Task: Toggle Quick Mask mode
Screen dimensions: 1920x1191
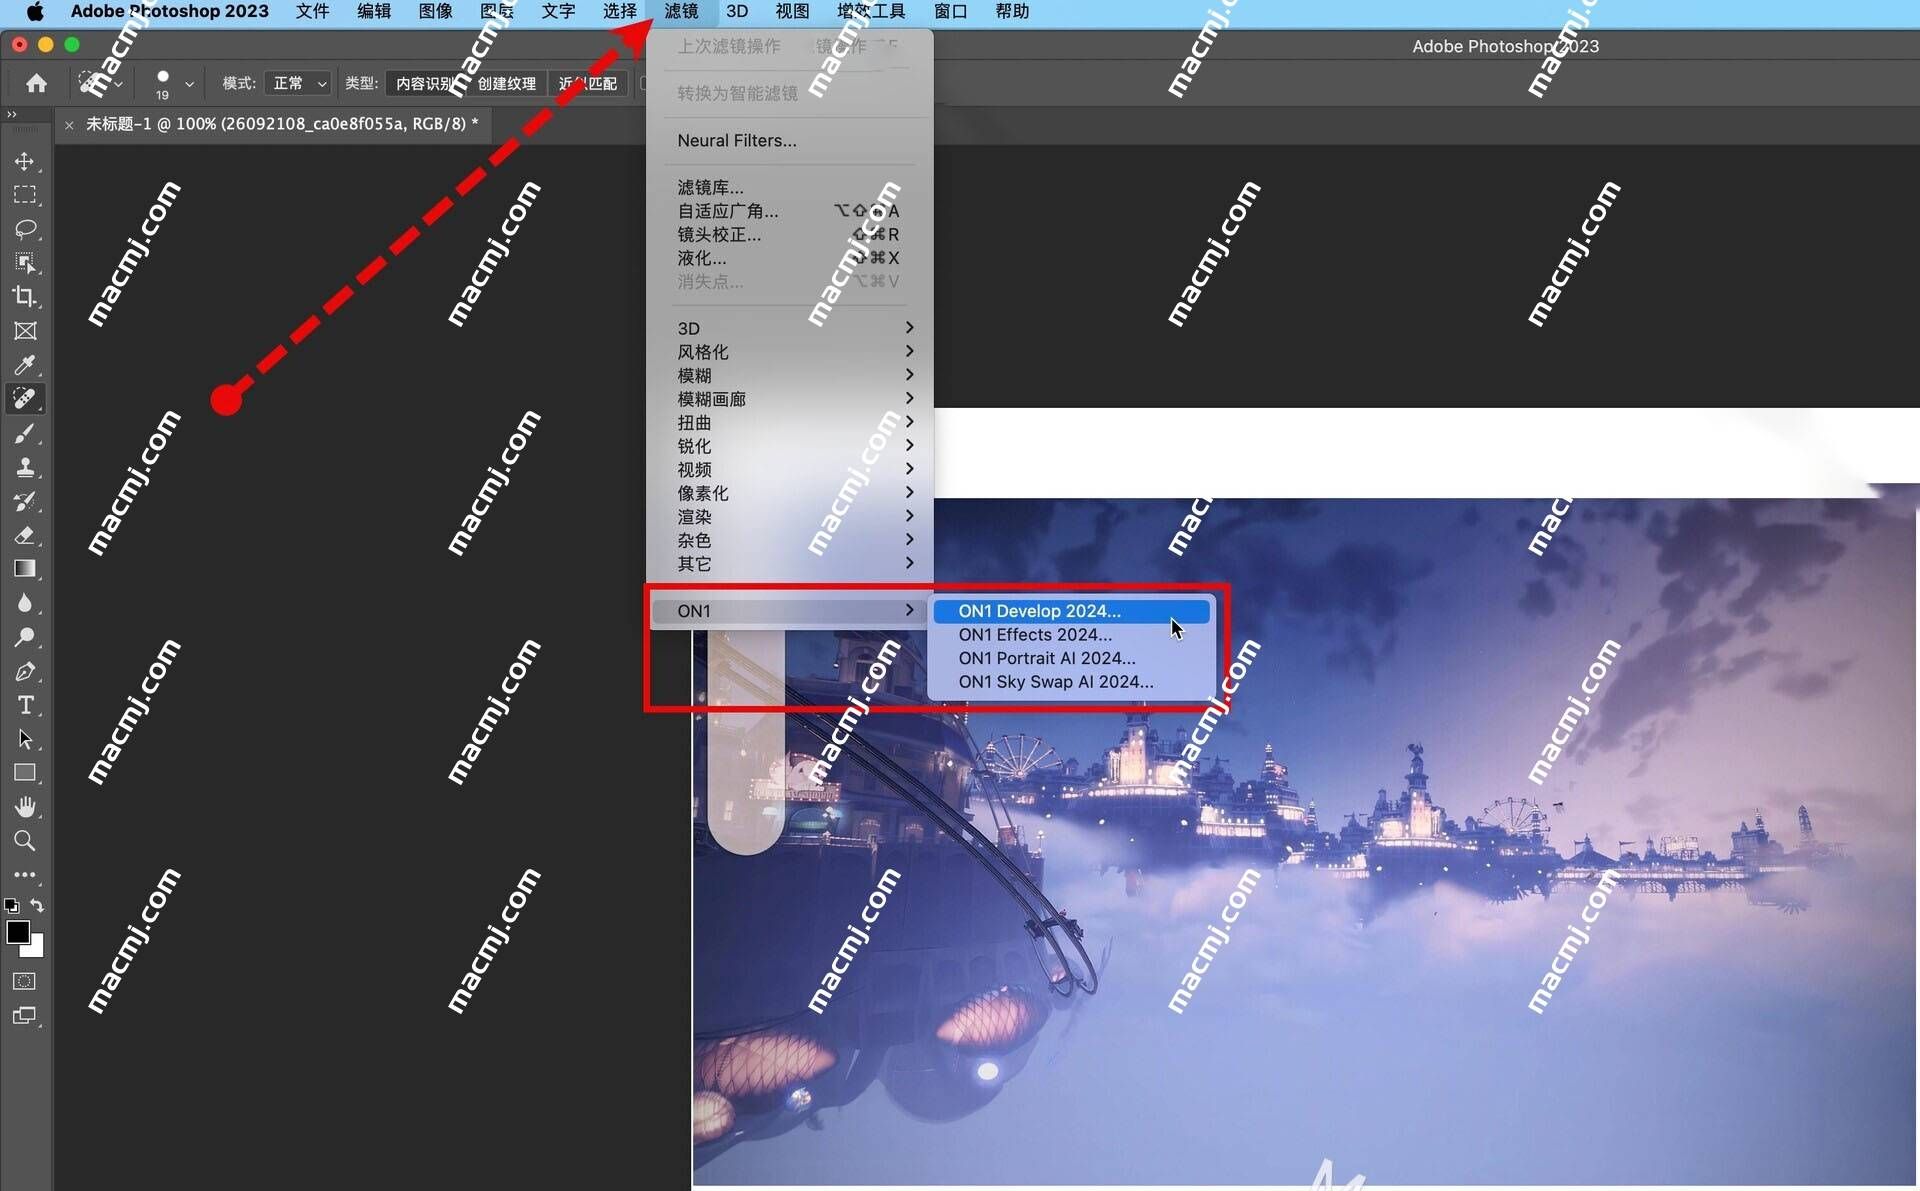Action: (x=25, y=981)
